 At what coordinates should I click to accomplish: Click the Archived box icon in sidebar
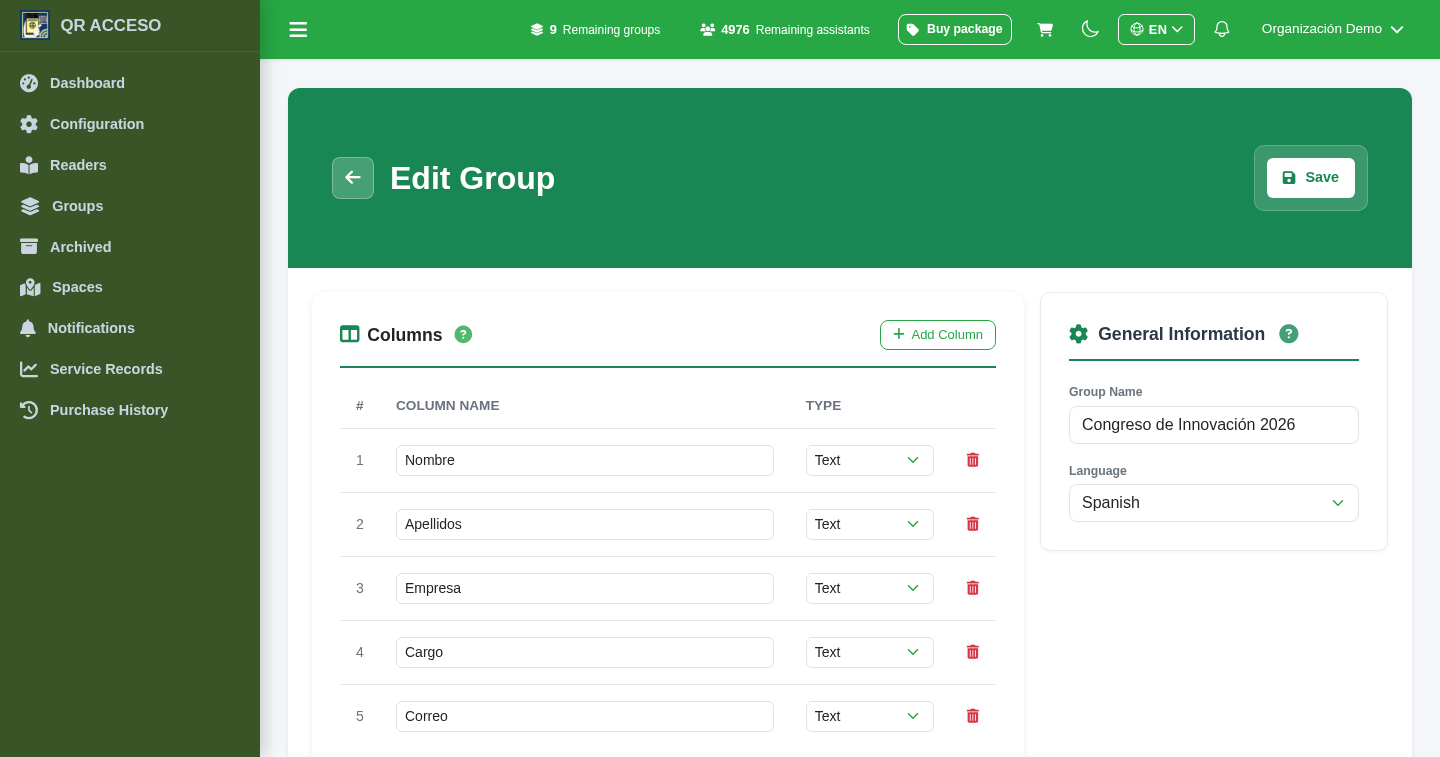pos(29,247)
